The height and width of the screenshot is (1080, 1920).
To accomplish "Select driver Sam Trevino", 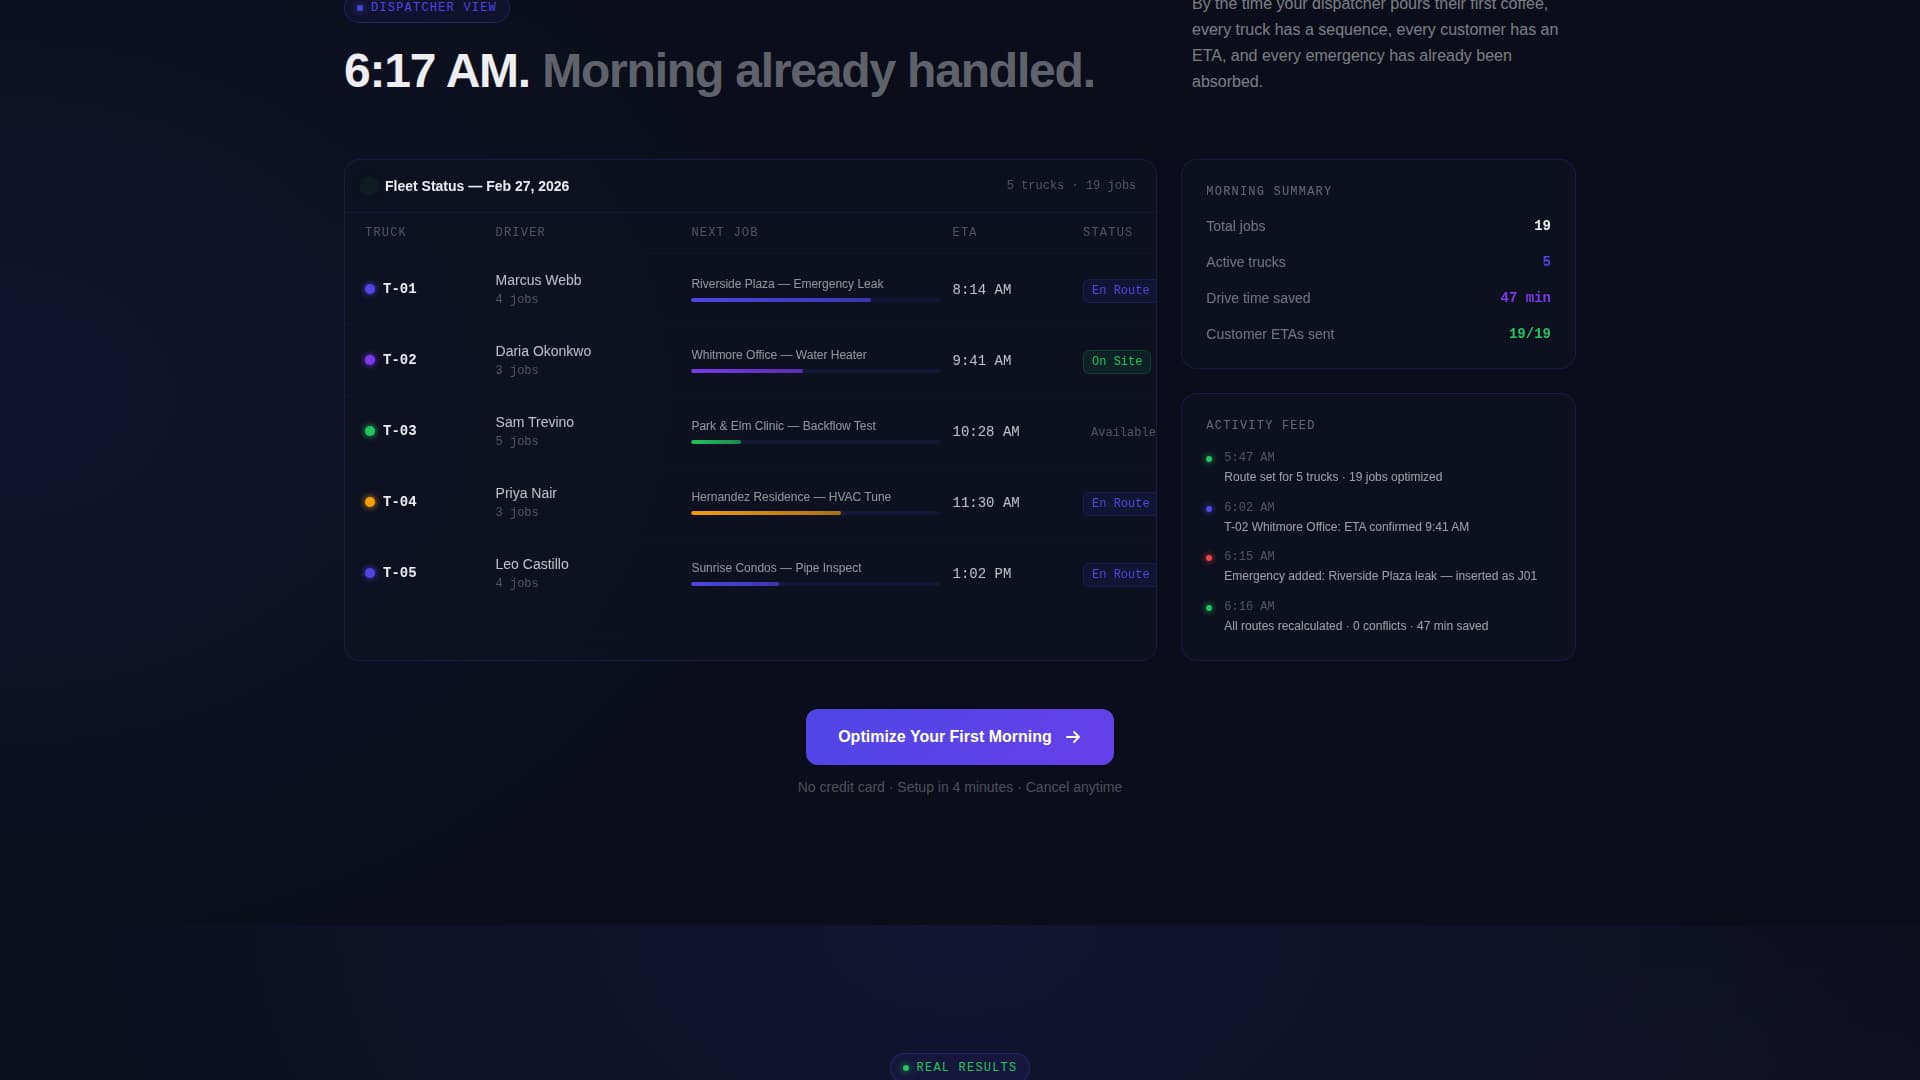I will 535,422.
